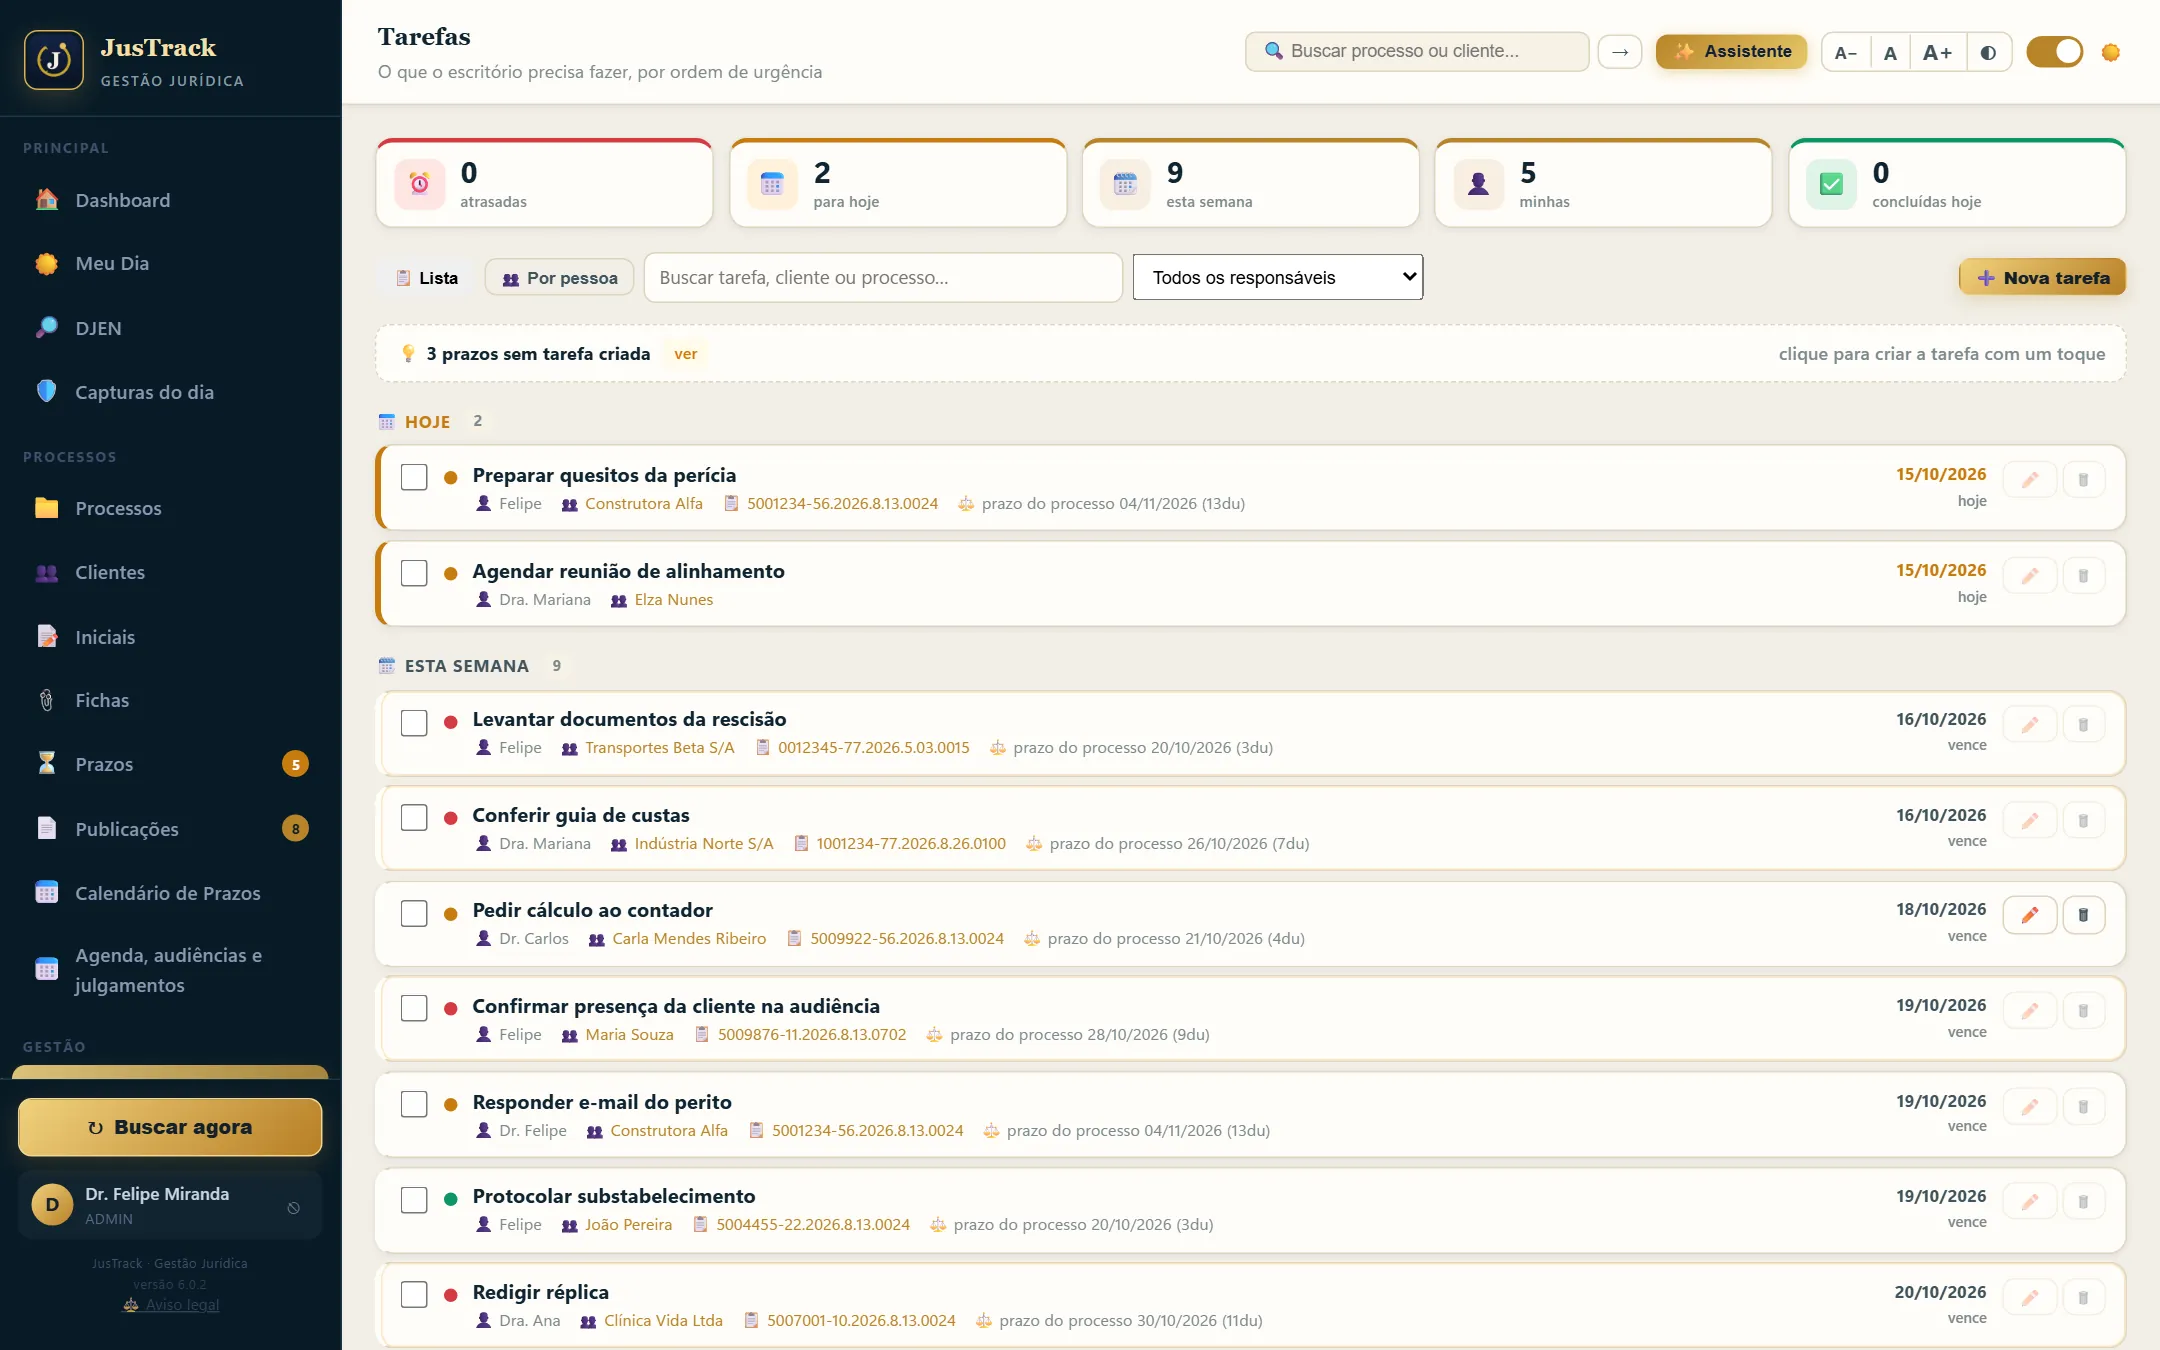This screenshot has height=1350, width=2160.
Task: Delete the 'Protocolar substabelecimento' task
Action: (2084, 1201)
